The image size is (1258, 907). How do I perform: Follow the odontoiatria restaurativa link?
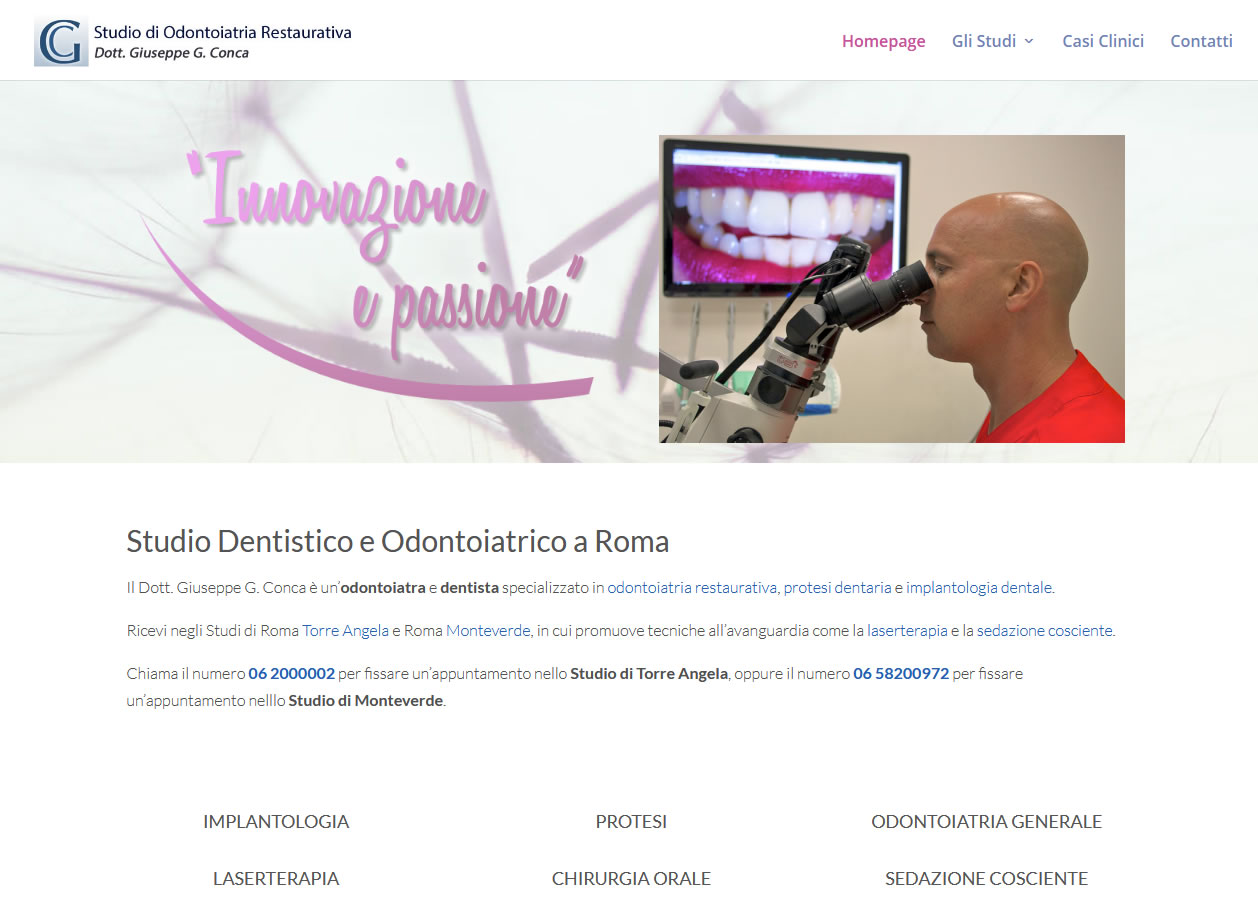(x=692, y=587)
